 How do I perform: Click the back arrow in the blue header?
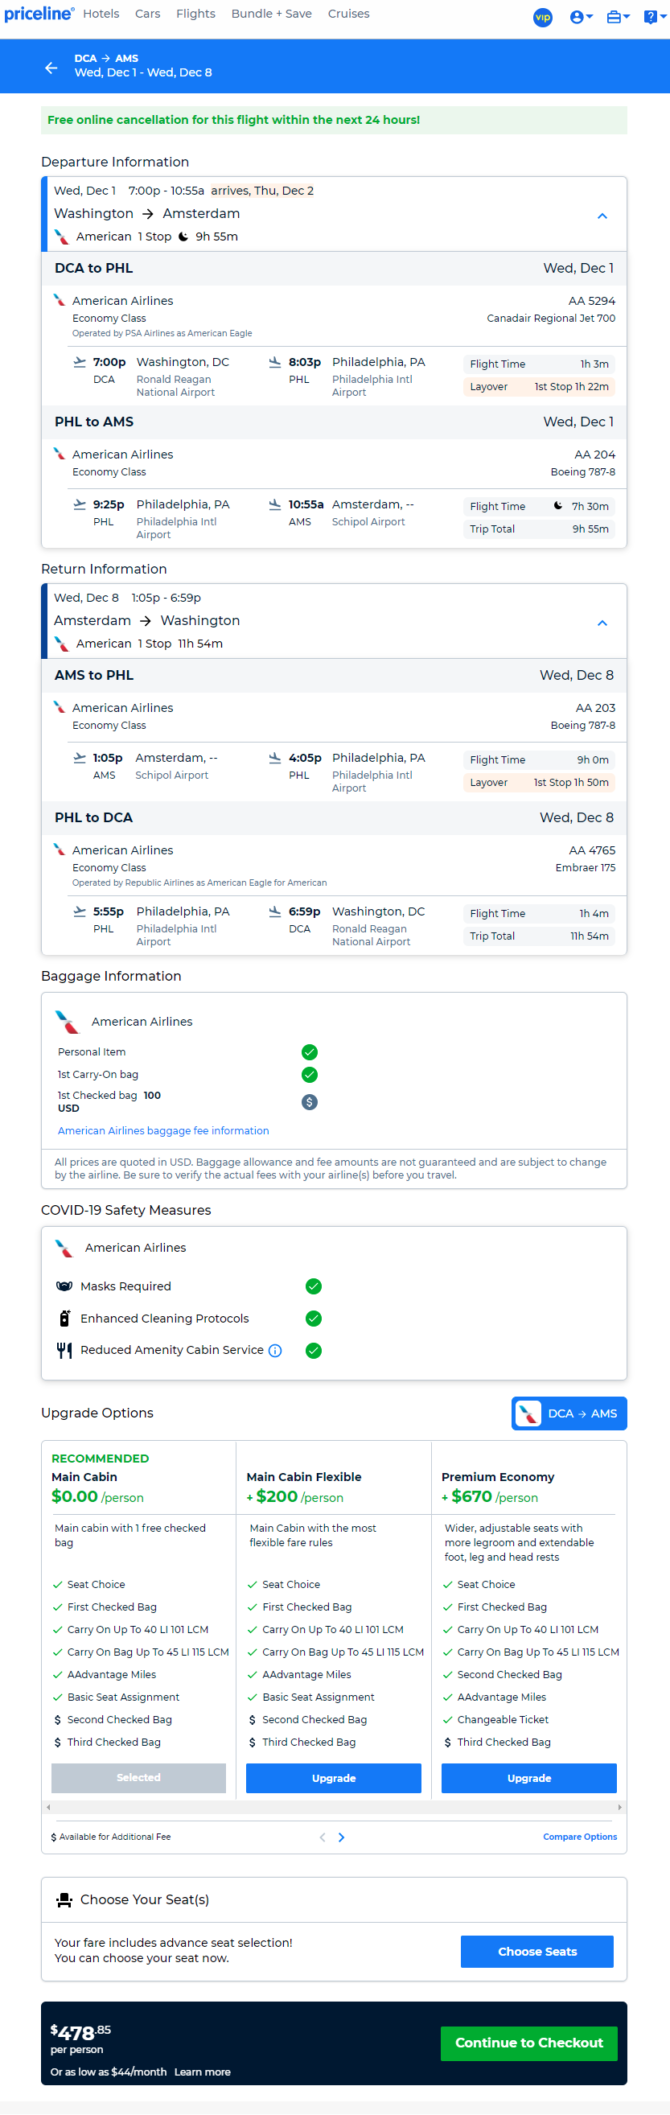(x=51, y=67)
